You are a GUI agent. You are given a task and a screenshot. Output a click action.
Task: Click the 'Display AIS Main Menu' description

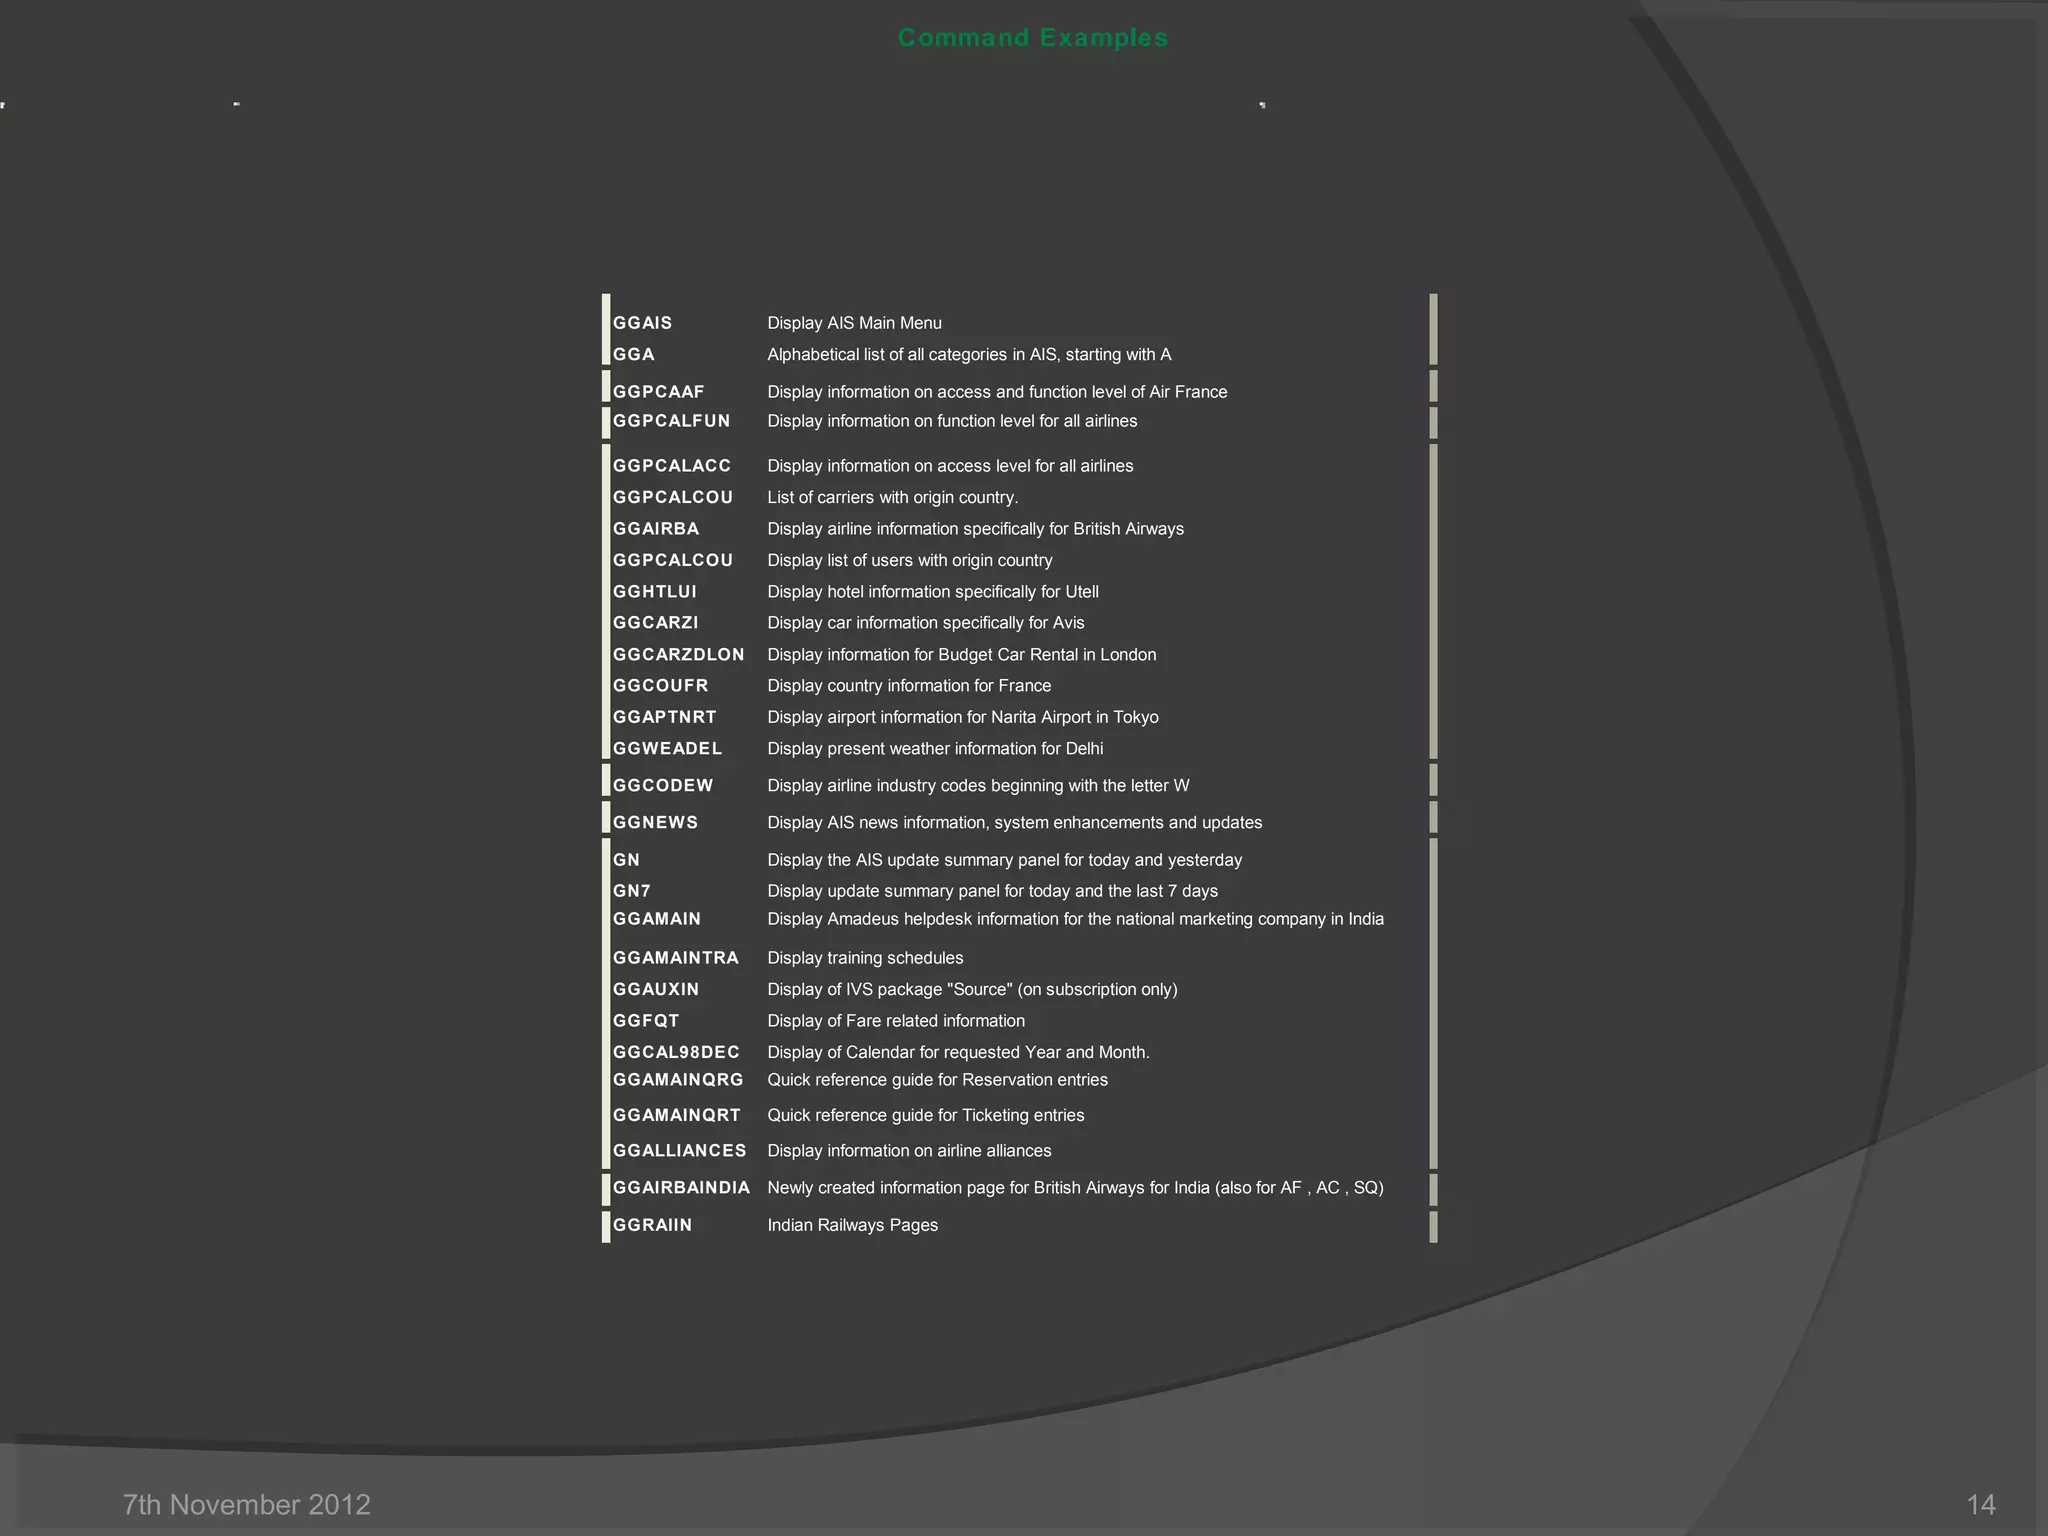(x=854, y=323)
